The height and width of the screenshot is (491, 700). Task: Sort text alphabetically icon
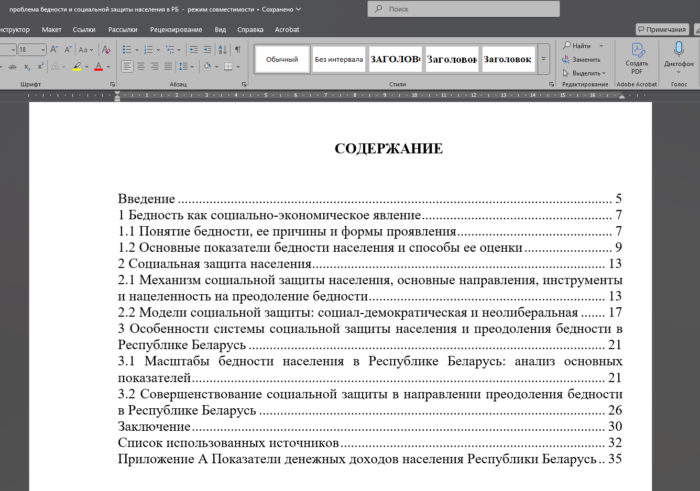point(222,50)
